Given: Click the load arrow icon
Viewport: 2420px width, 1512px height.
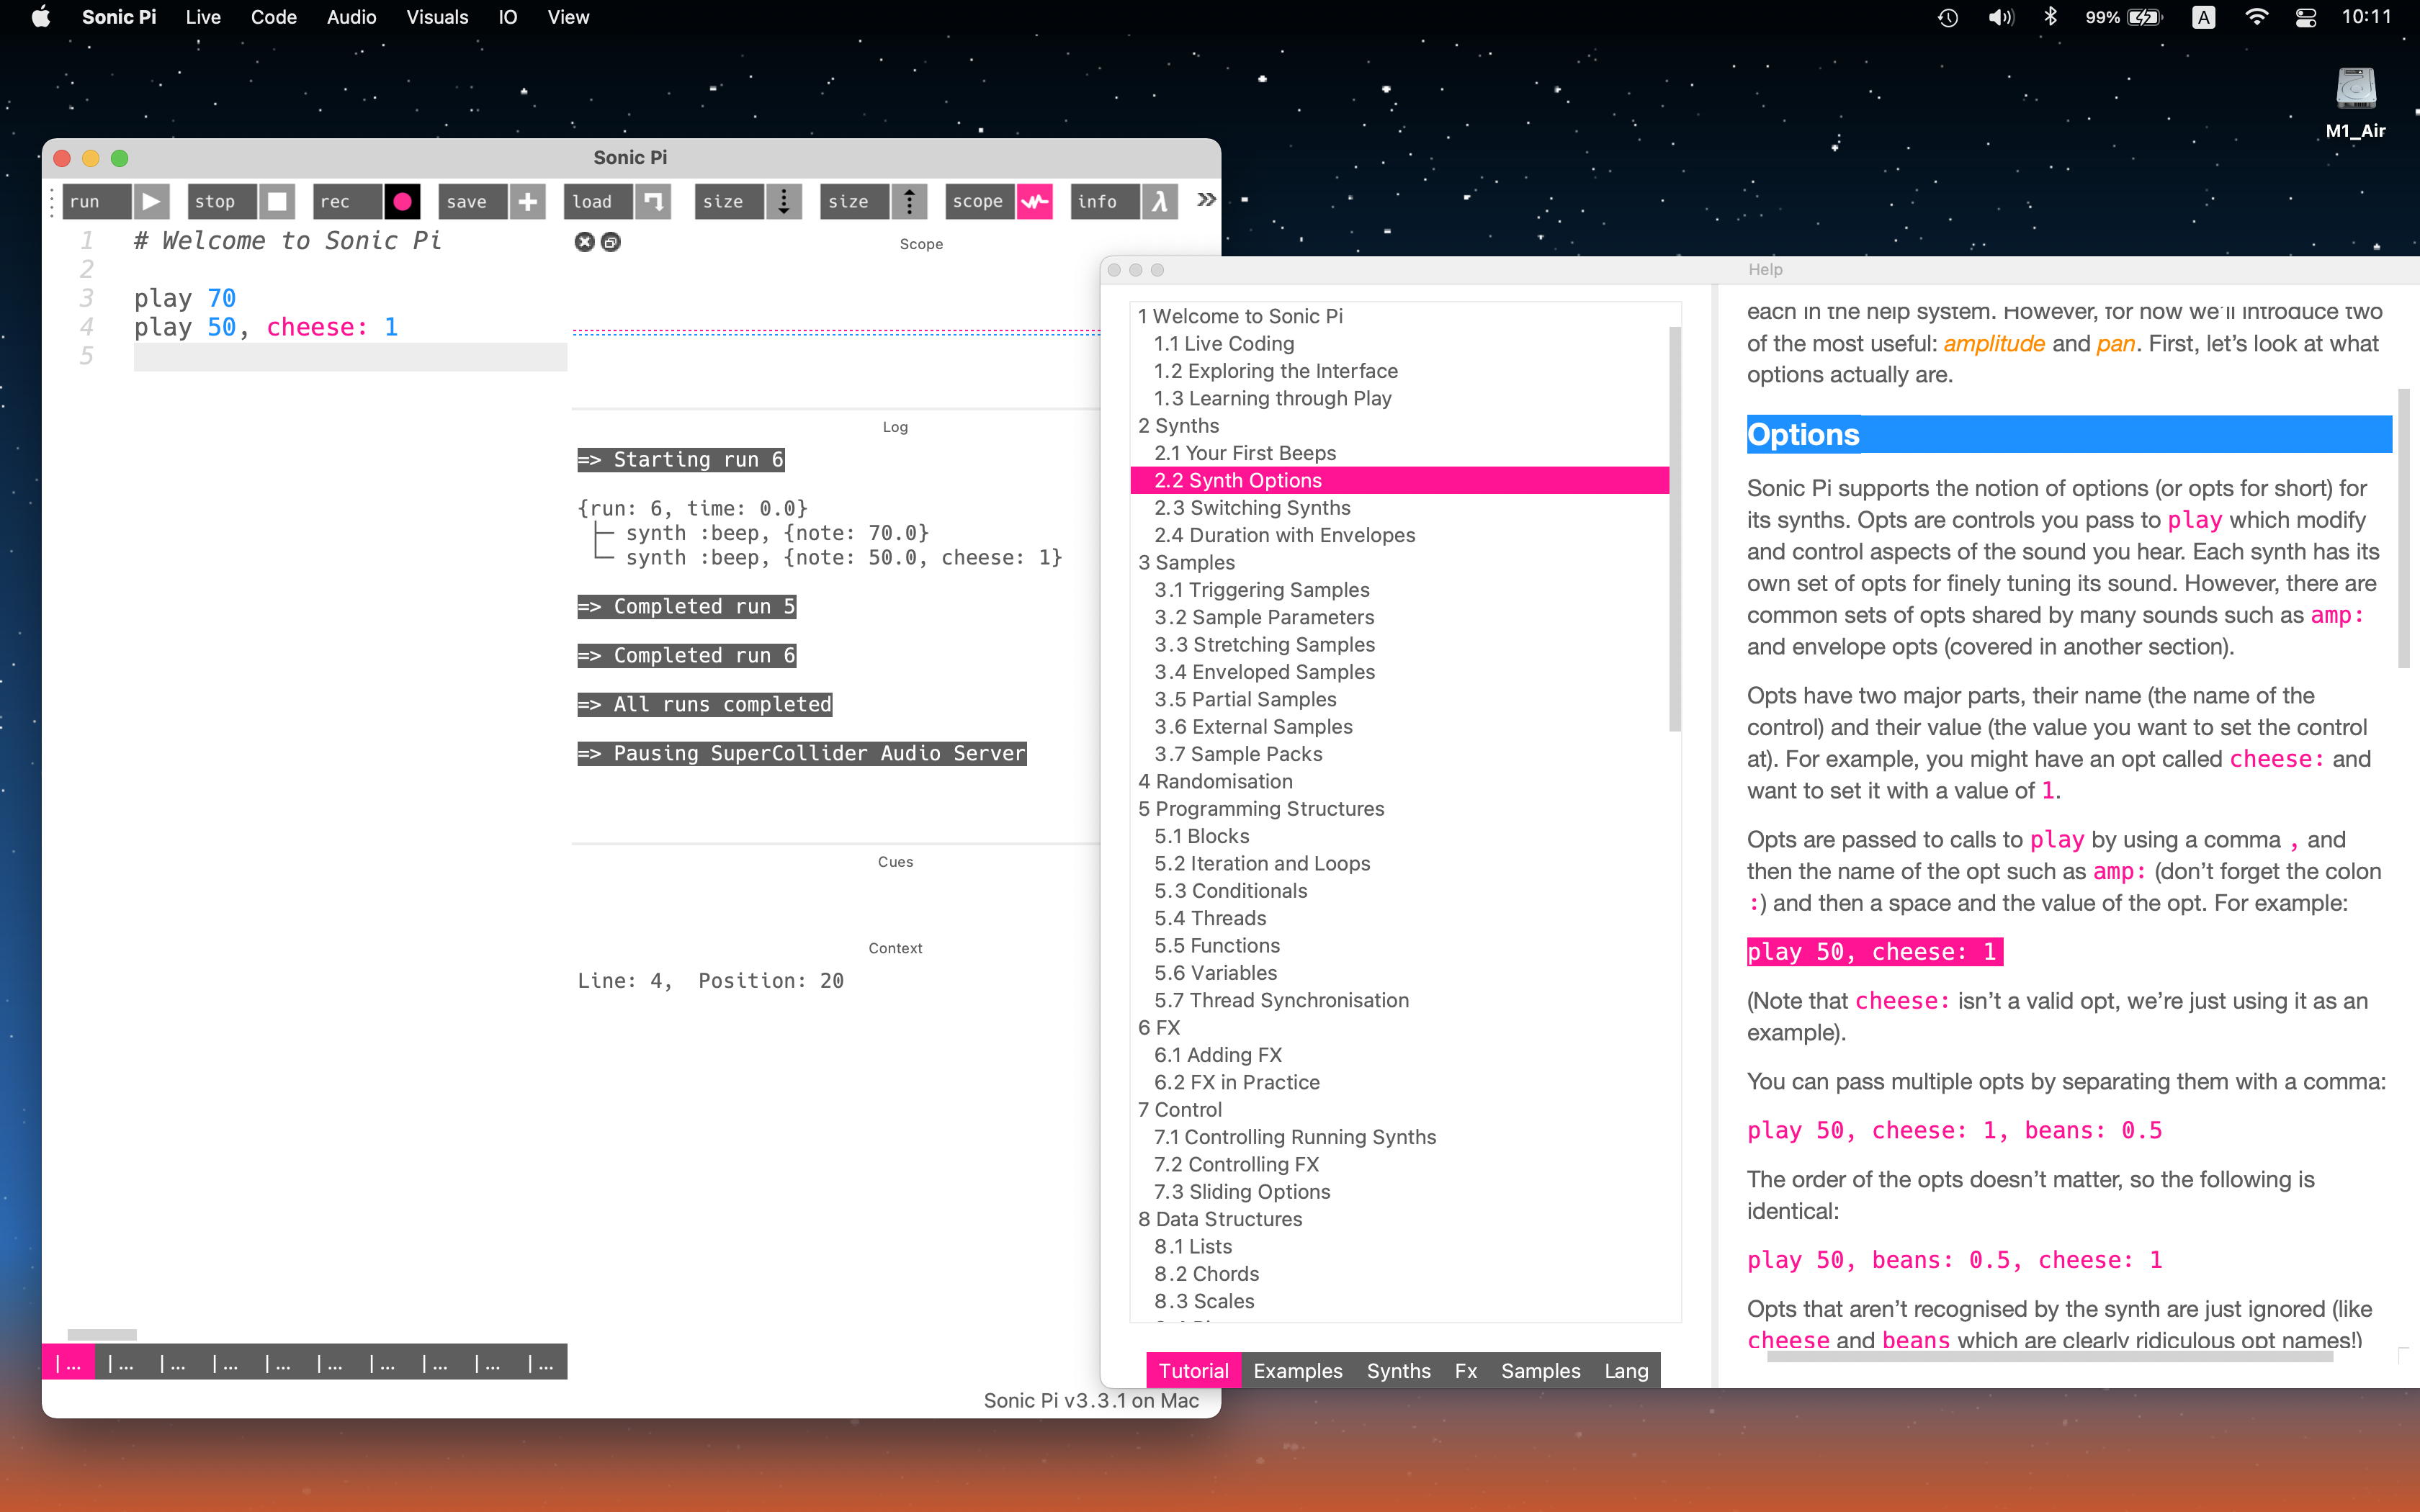Looking at the screenshot, I should (x=653, y=201).
